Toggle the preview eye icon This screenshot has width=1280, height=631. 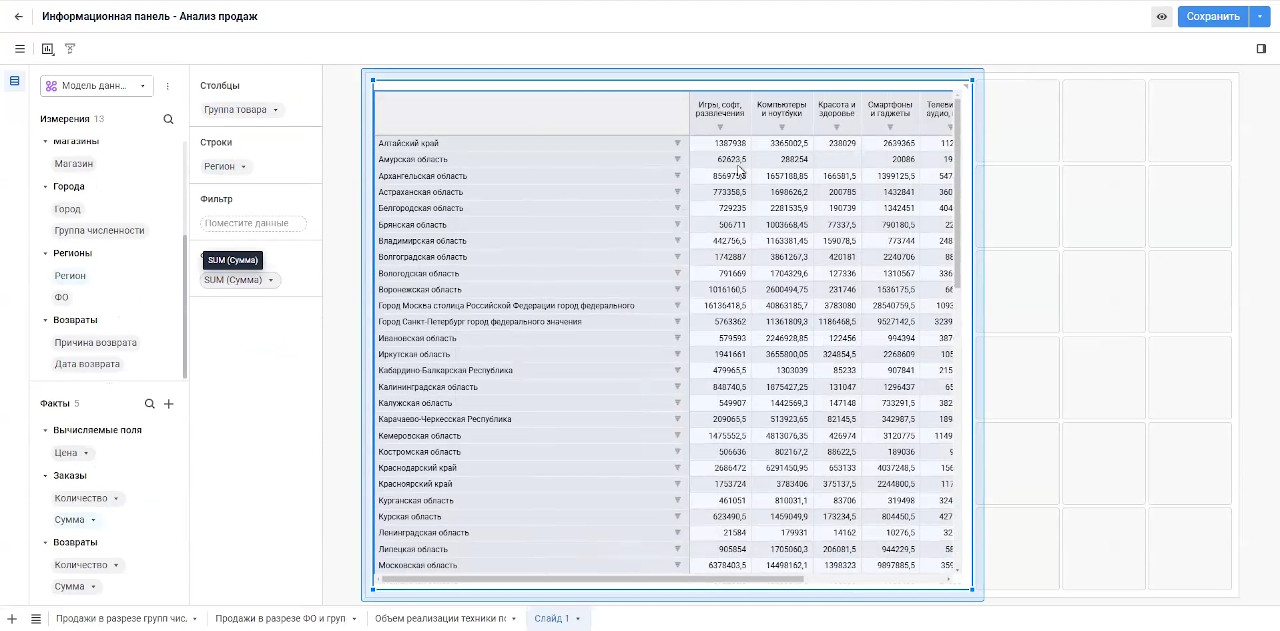[x=1161, y=16]
